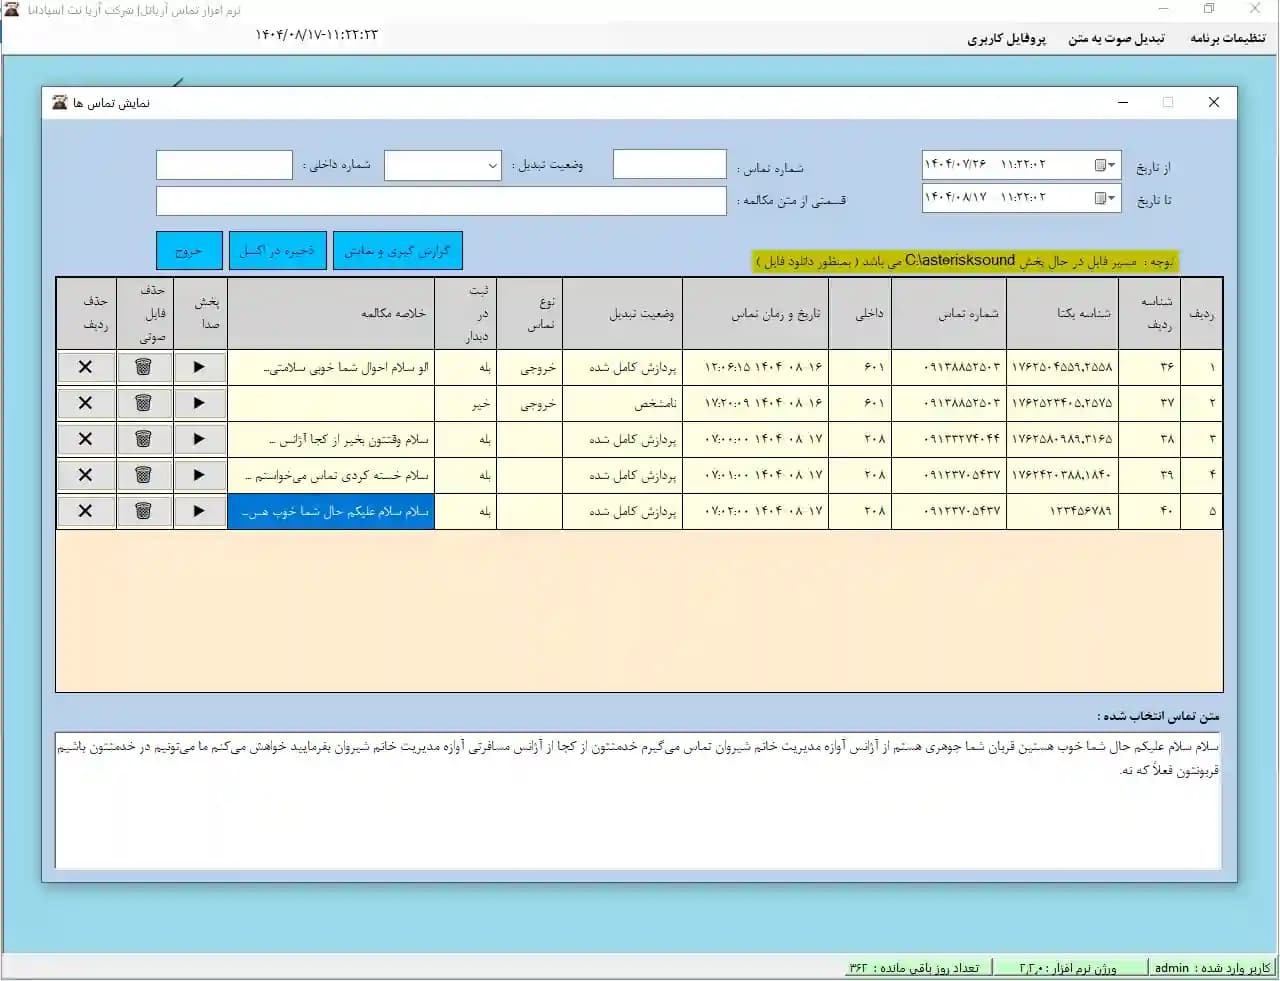Image resolution: width=1280 pixels, height=981 pixels.
Task: Open the از تاریخ date picker dropdown
Action: [x=1104, y=165]
